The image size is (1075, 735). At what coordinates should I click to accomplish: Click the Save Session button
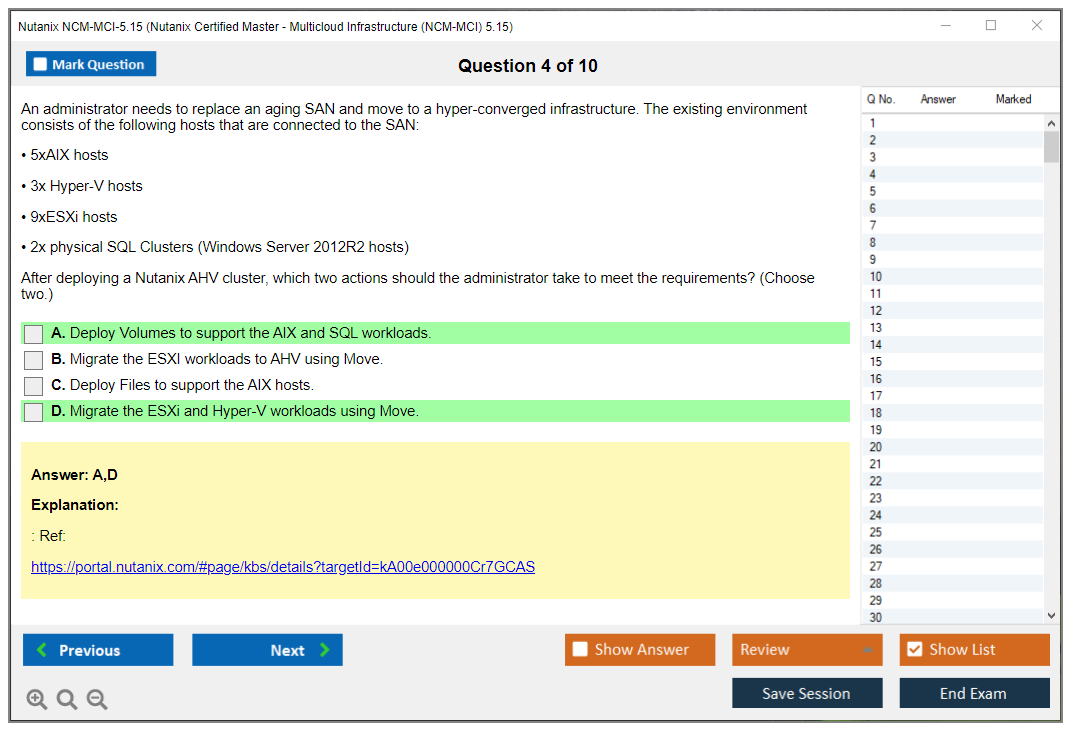point(806,693)
